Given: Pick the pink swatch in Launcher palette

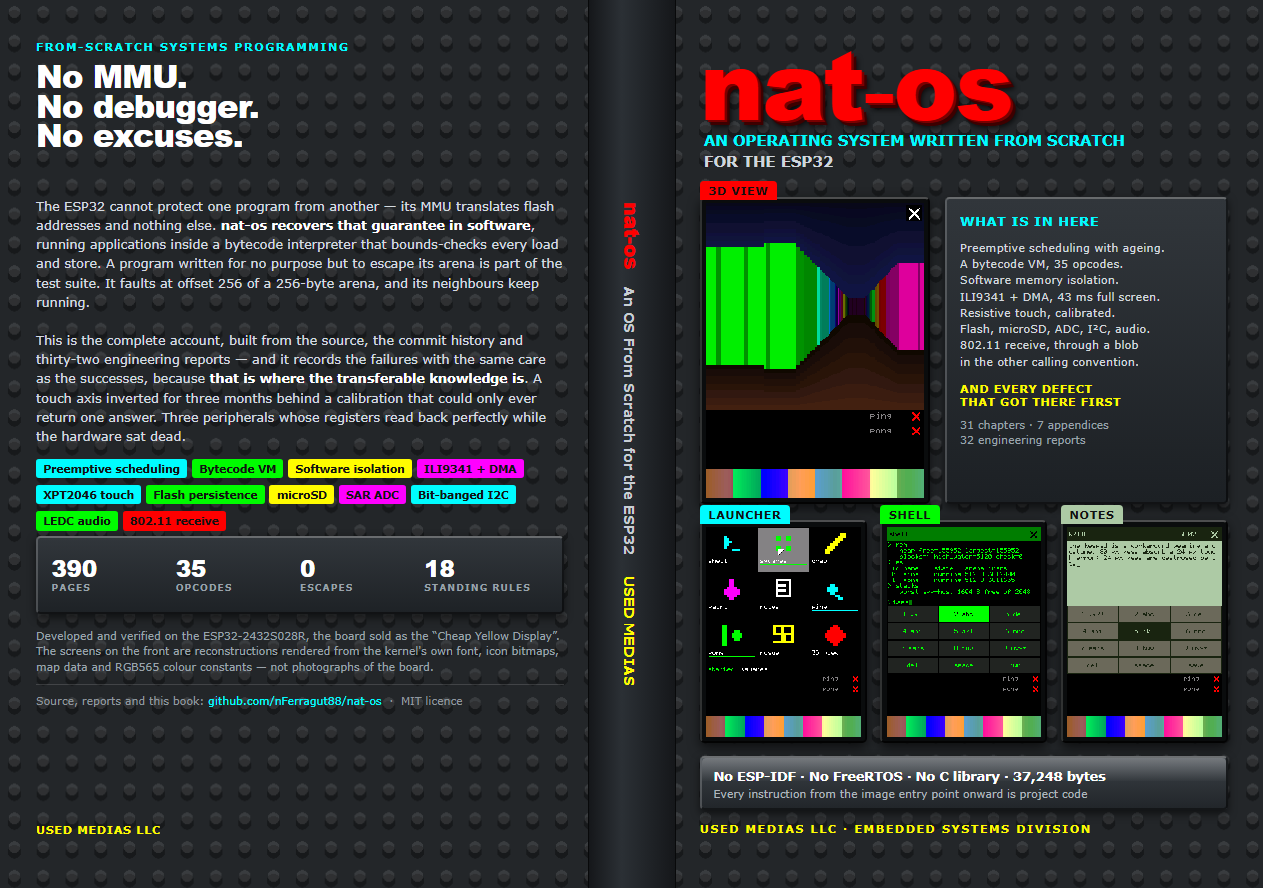Looking at the screenshot, I should pyautogui.click(x=813, y=726).
